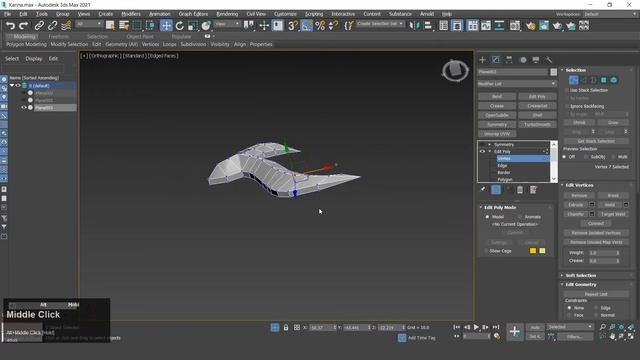The image size is (640, 360).
Task: Click the Get Stack Selection button
Action: 596,141
